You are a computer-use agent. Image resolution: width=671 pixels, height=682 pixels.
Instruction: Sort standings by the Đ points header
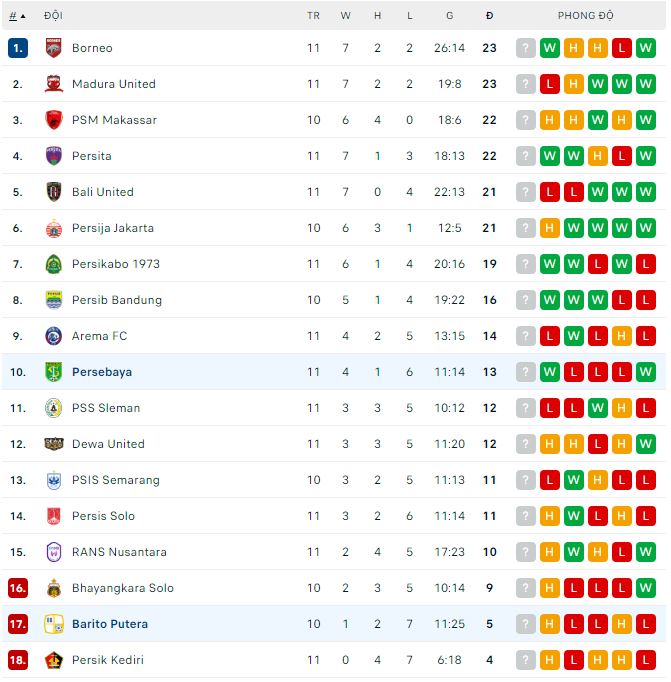[489, 16]
